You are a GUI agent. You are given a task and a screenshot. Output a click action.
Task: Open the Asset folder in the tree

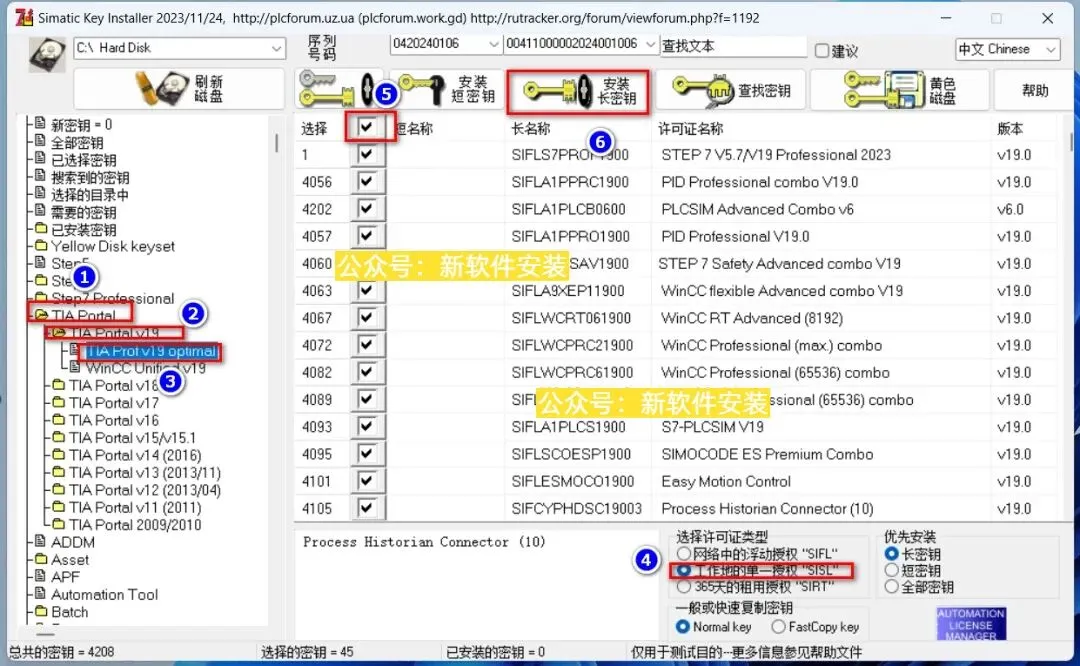pos(70,559)
